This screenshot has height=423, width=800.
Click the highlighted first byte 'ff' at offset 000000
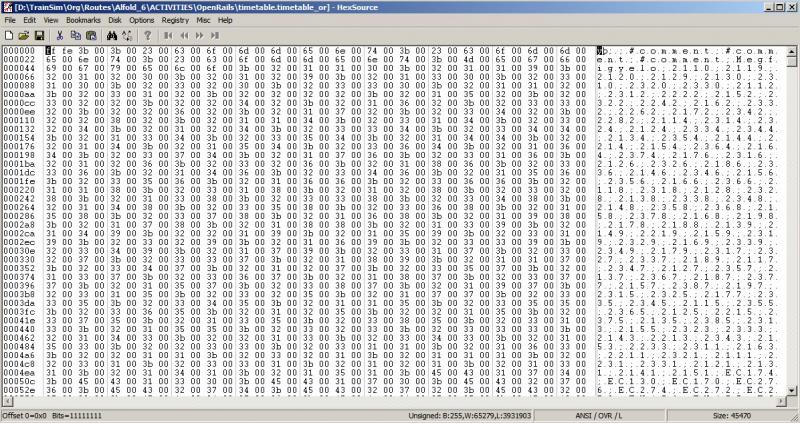(51, 51)
